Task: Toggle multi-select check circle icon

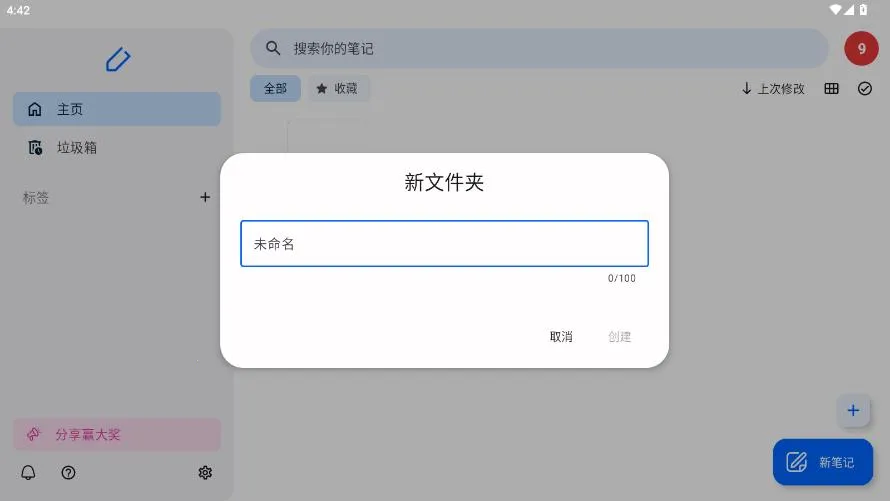Action: (865, 89)
